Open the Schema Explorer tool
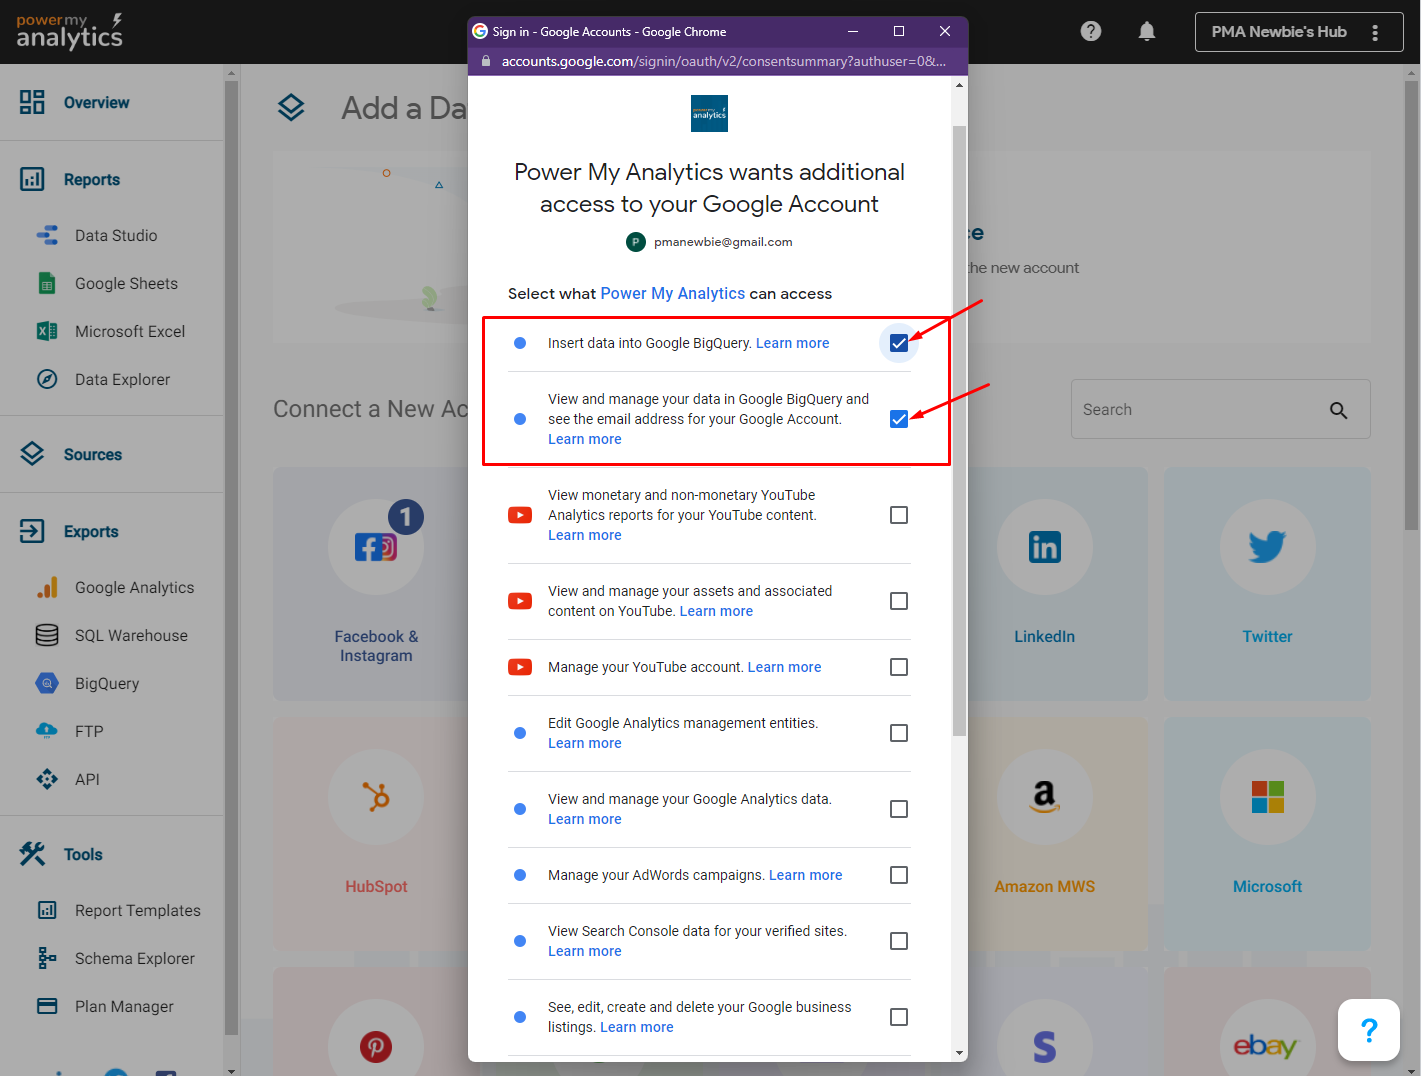 tap(135, 959)
